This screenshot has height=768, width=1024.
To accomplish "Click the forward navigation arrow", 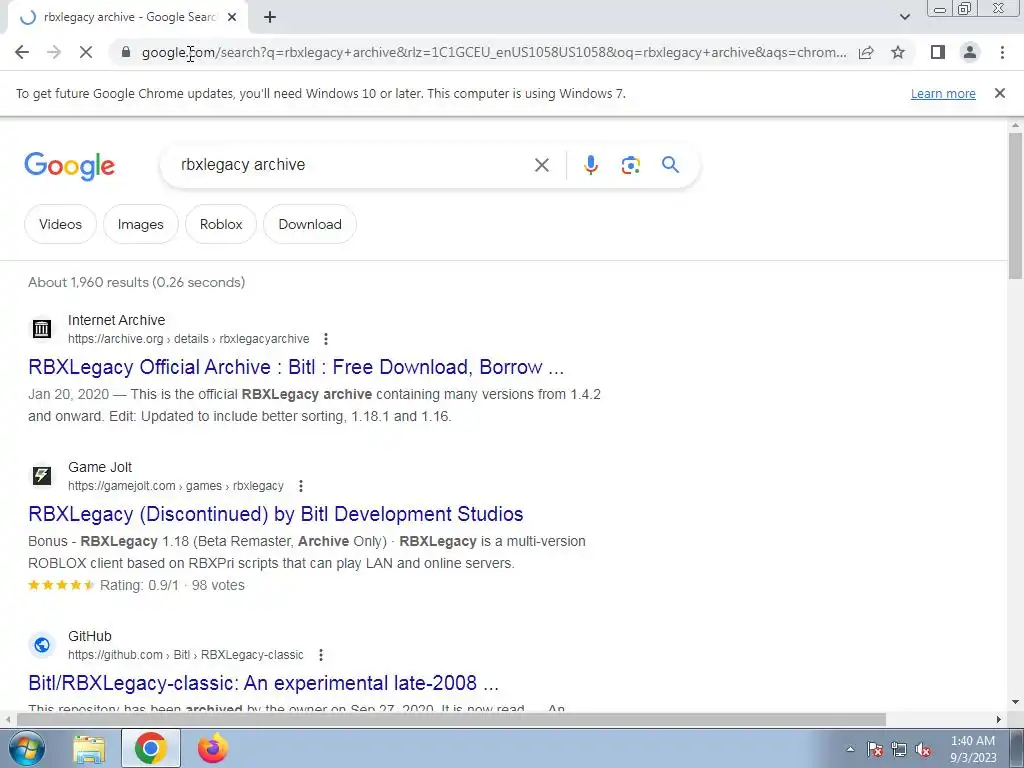I will [x=54, y=52].
